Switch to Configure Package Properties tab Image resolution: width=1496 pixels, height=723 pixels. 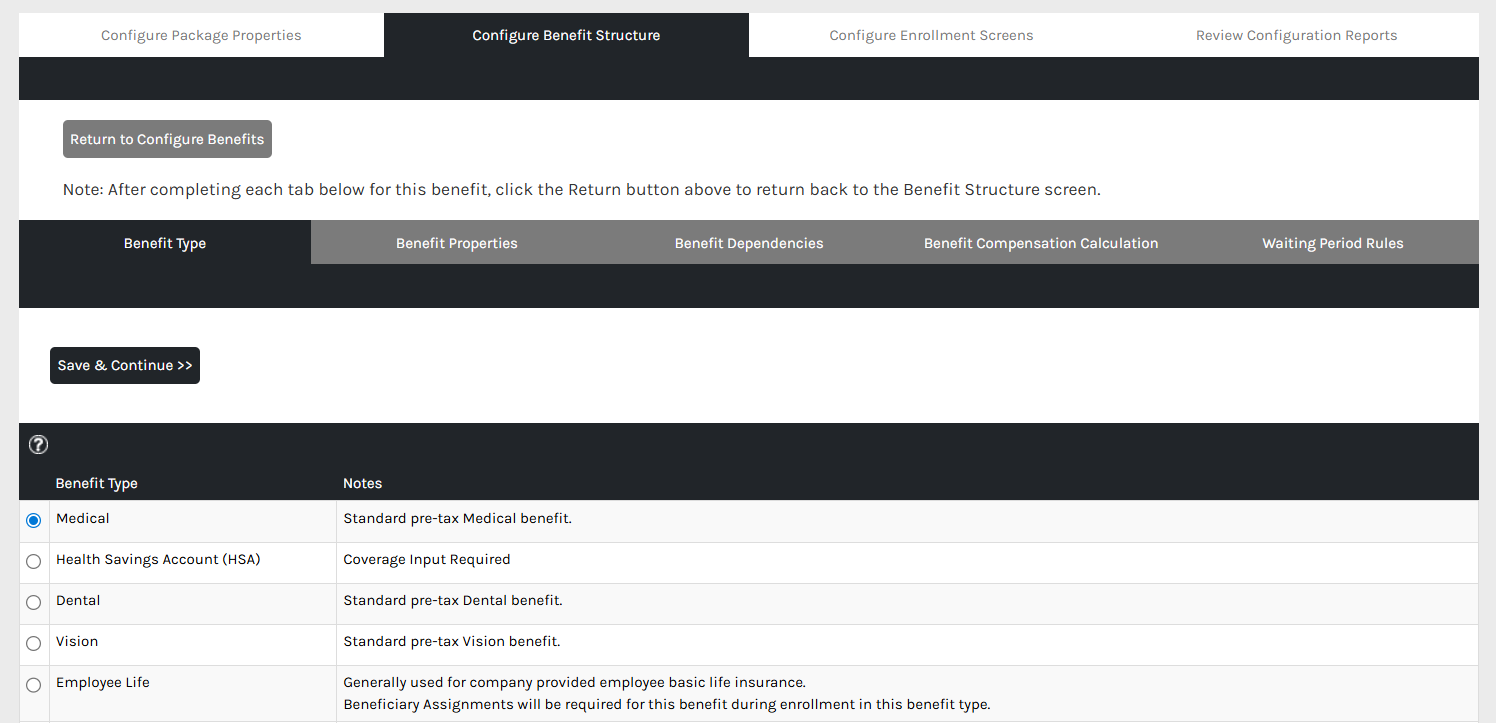[x=201, y=35]
